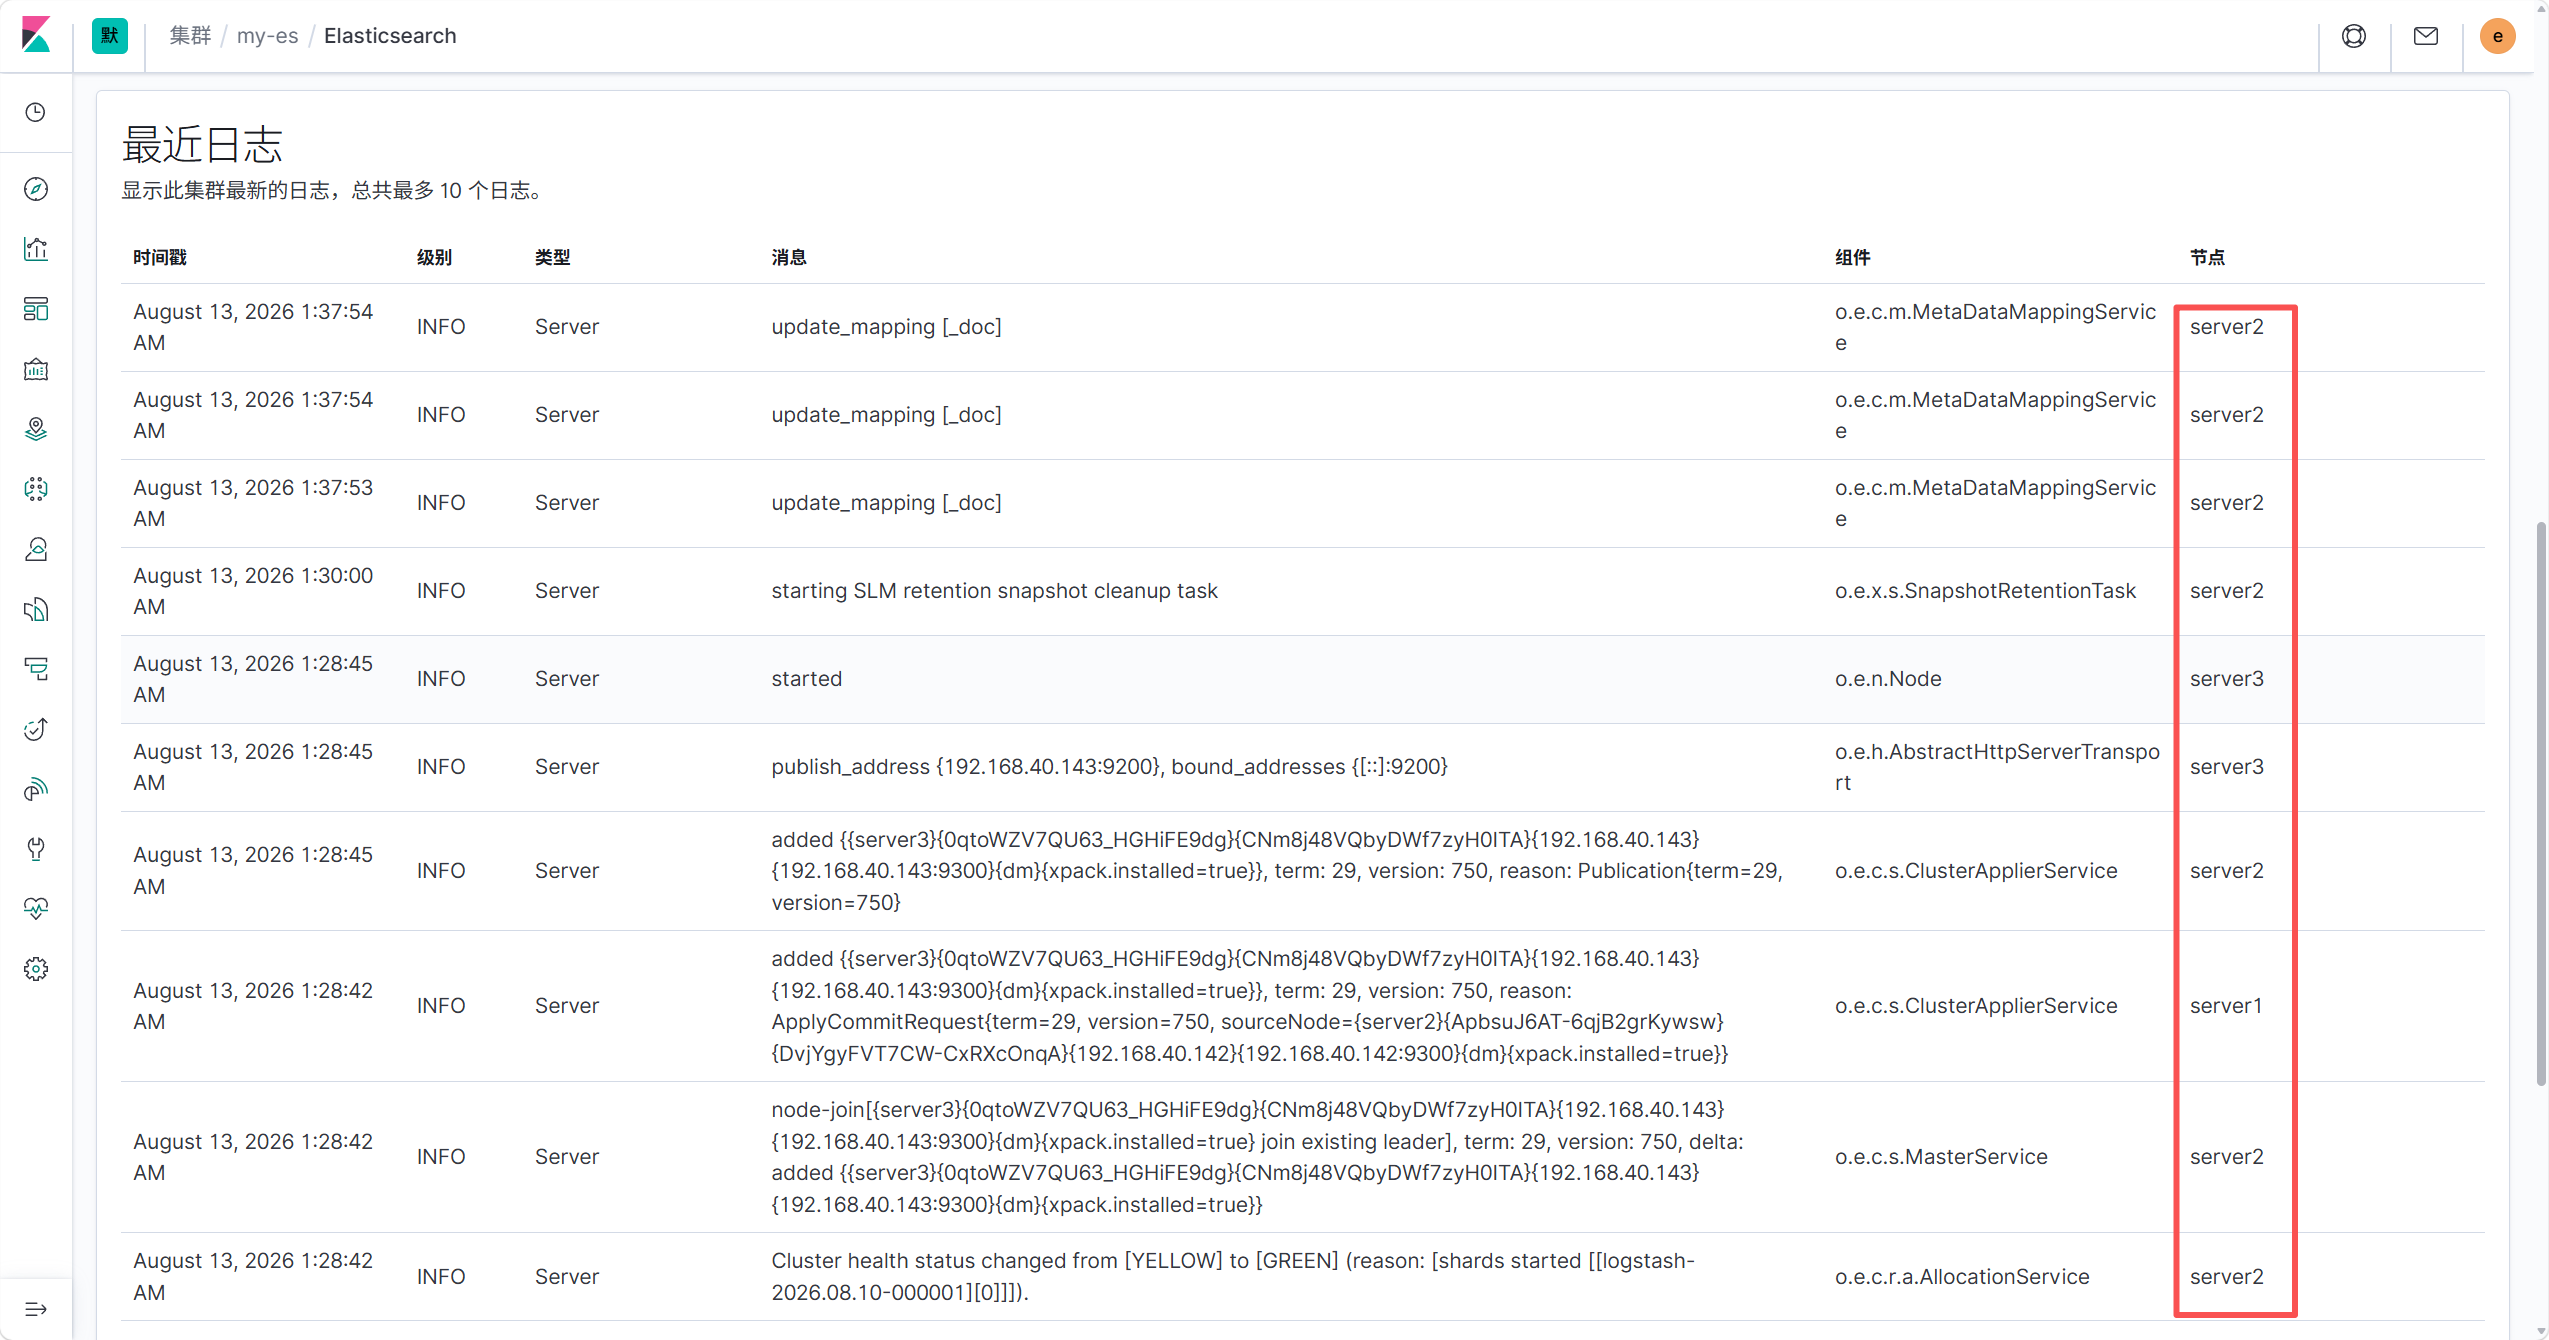Open Maps icon in sidebar

(36, 429)
